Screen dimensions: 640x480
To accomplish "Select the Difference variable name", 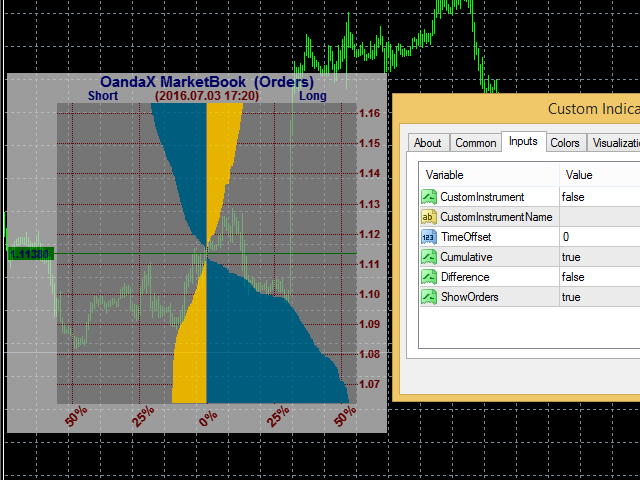I will click(x=465, y=277).
